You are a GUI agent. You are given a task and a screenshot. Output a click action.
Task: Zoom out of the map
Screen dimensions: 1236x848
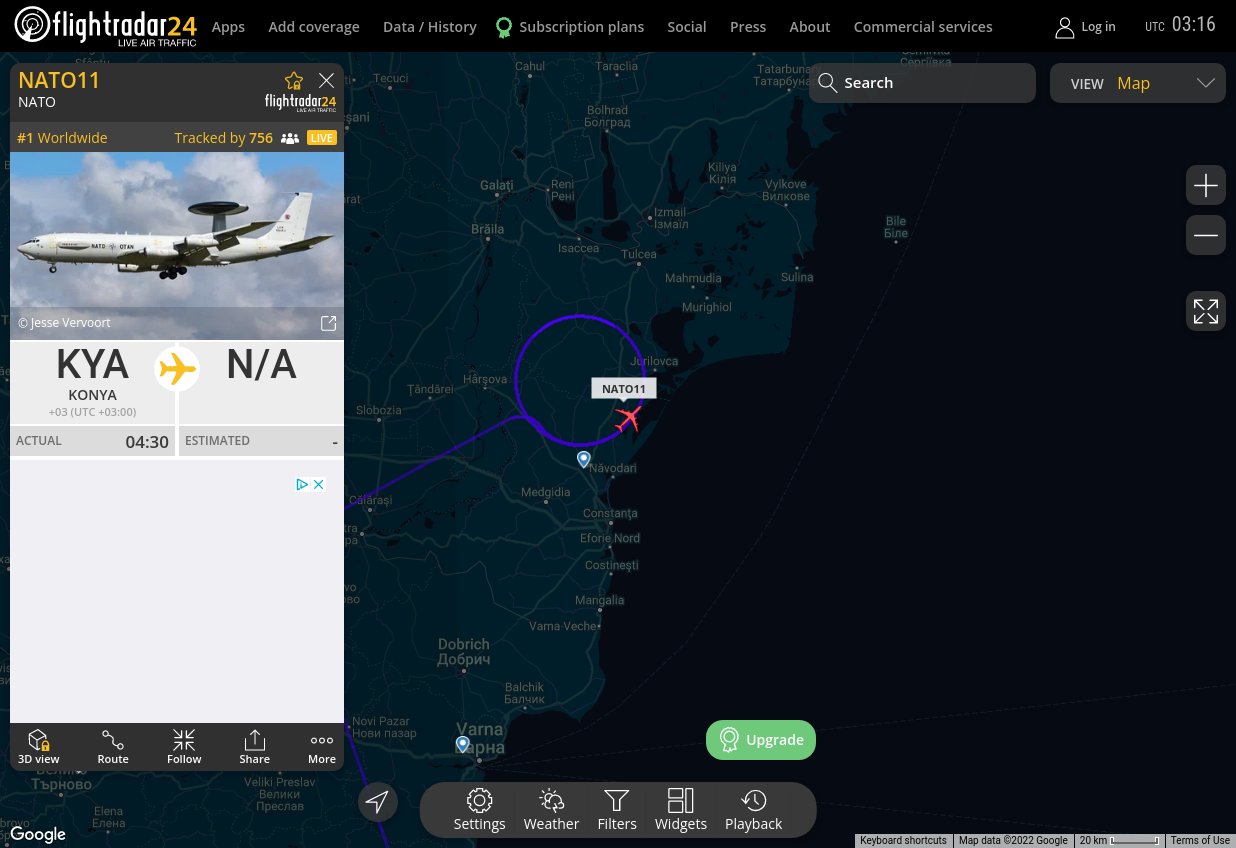[x=1206, y=236]
